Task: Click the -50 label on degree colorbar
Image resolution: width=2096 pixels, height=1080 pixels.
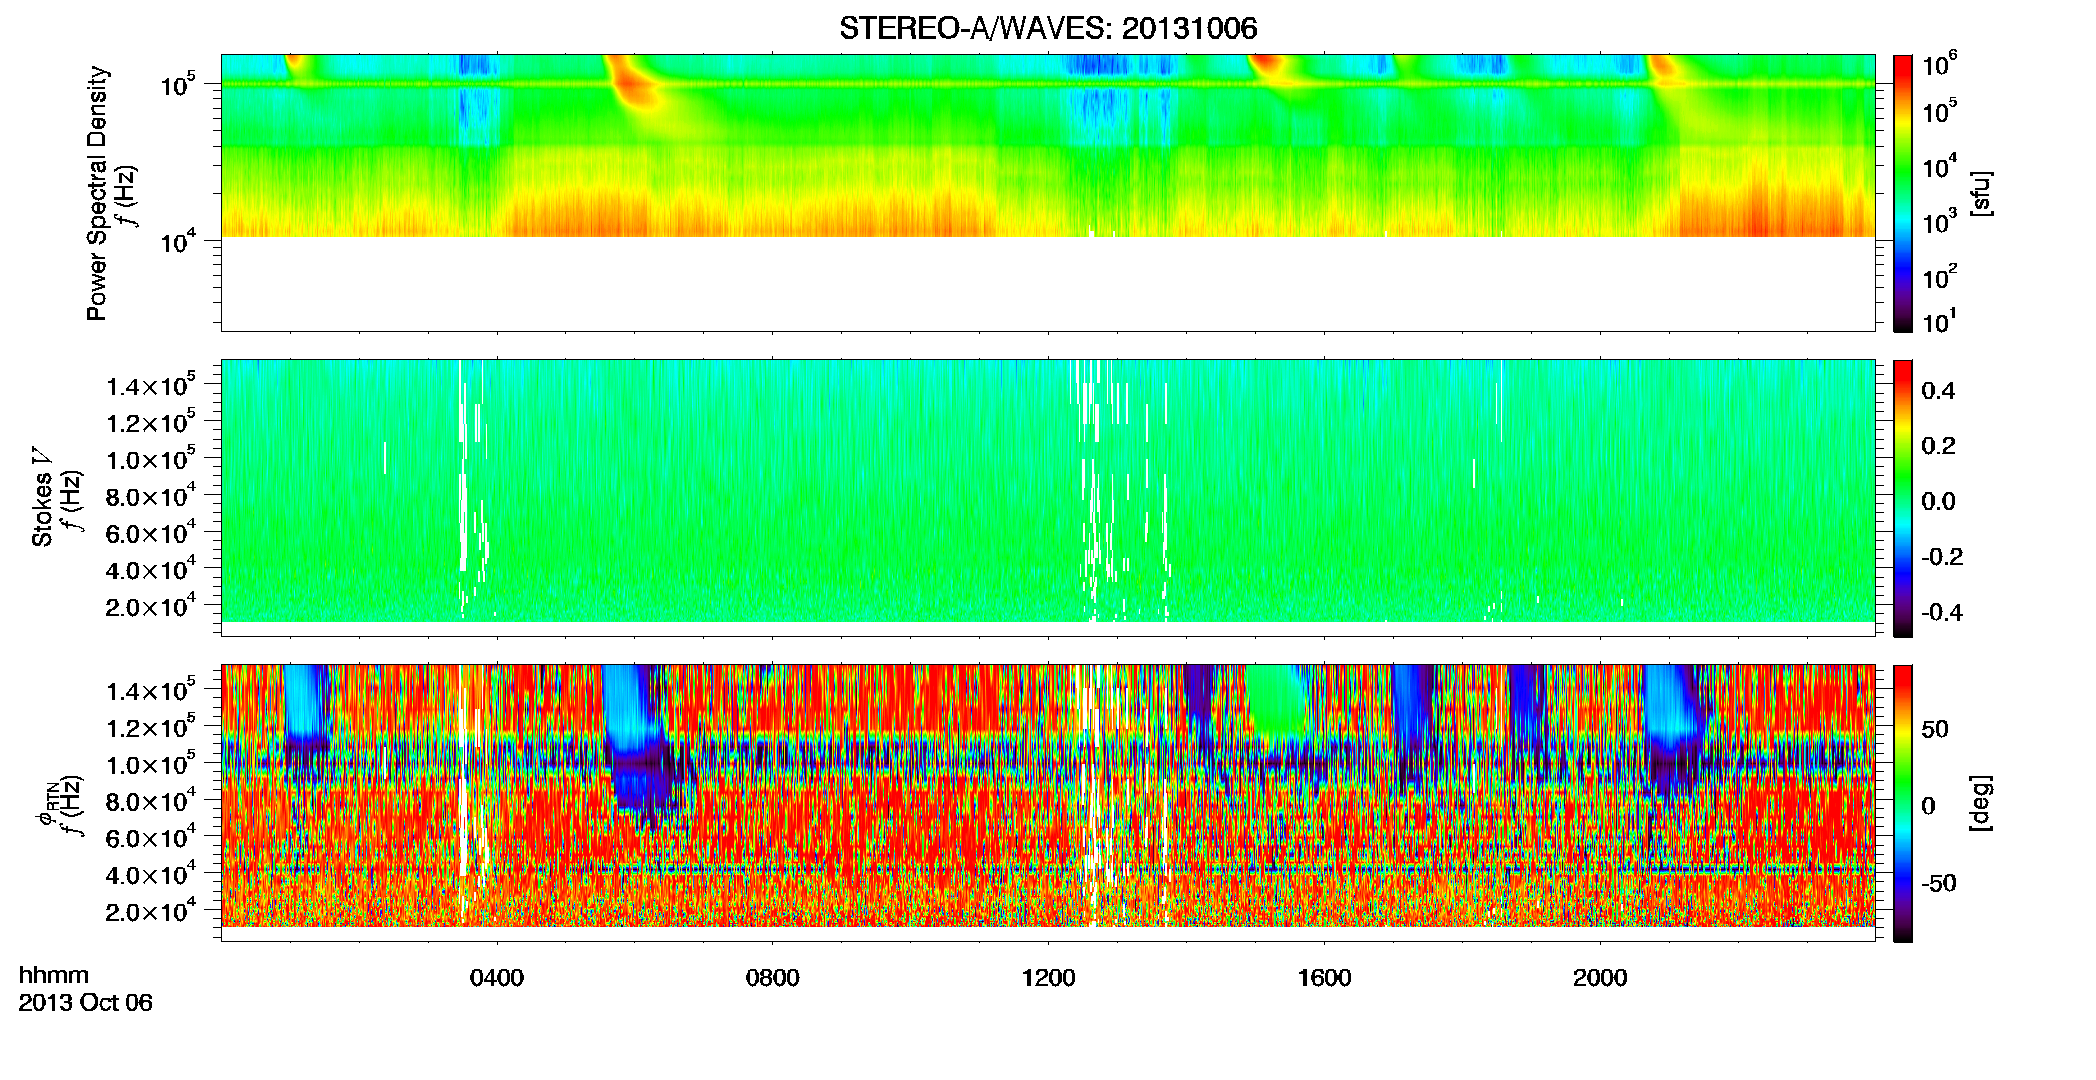Action: click(1938, 883)
